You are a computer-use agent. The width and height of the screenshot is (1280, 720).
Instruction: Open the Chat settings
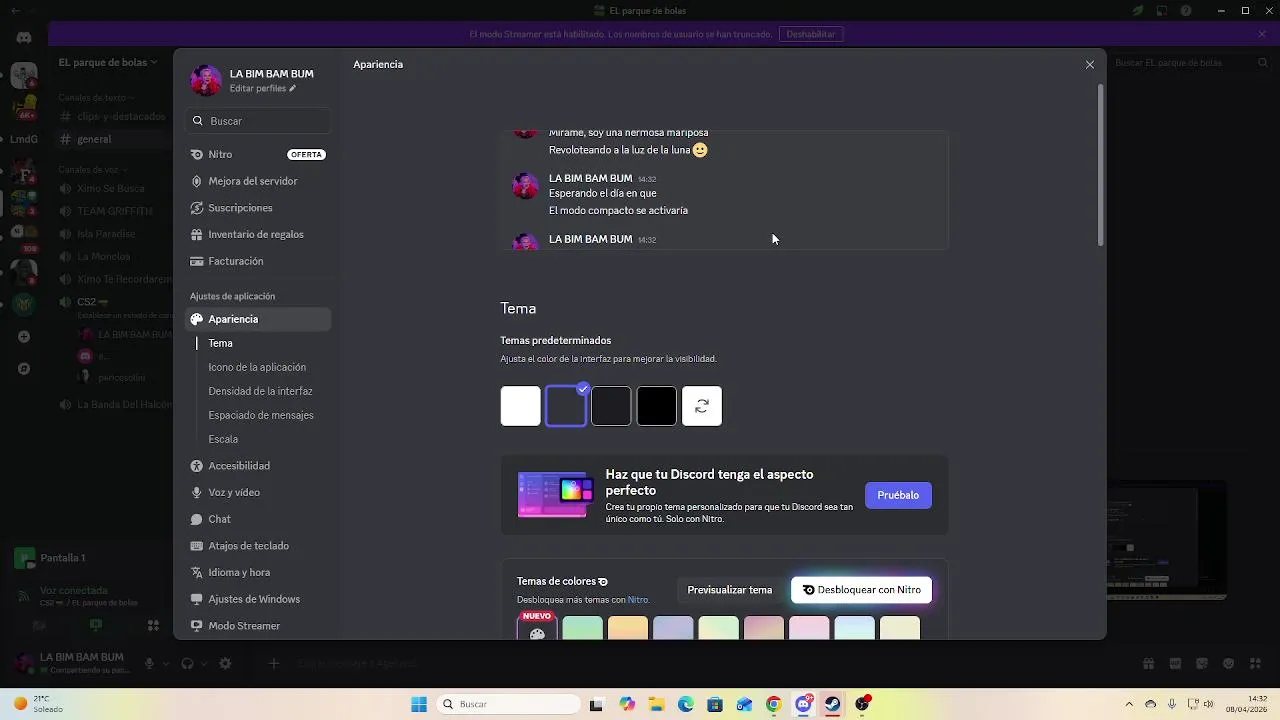[258, 519]
